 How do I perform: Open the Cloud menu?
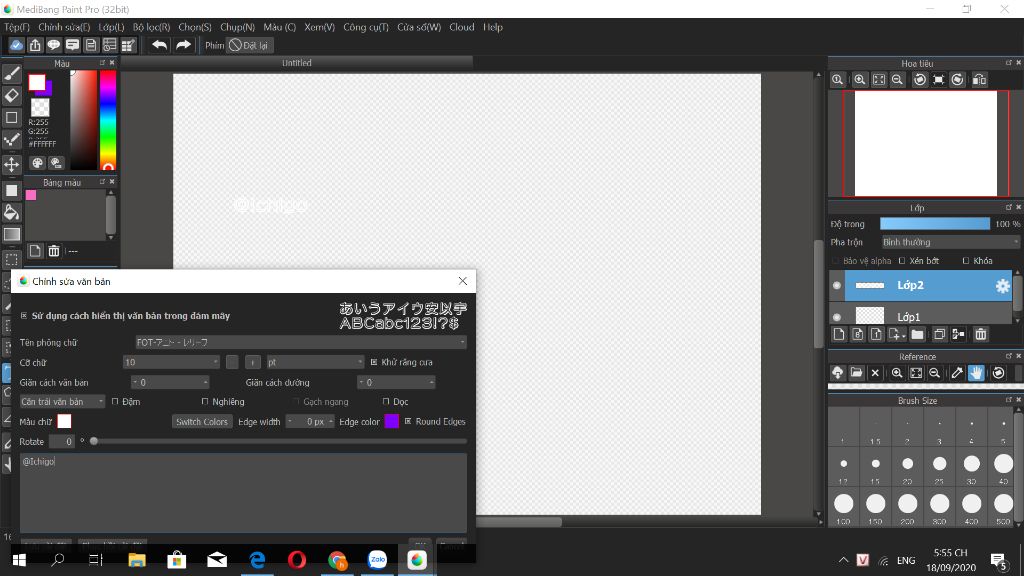tap(462, 27)
